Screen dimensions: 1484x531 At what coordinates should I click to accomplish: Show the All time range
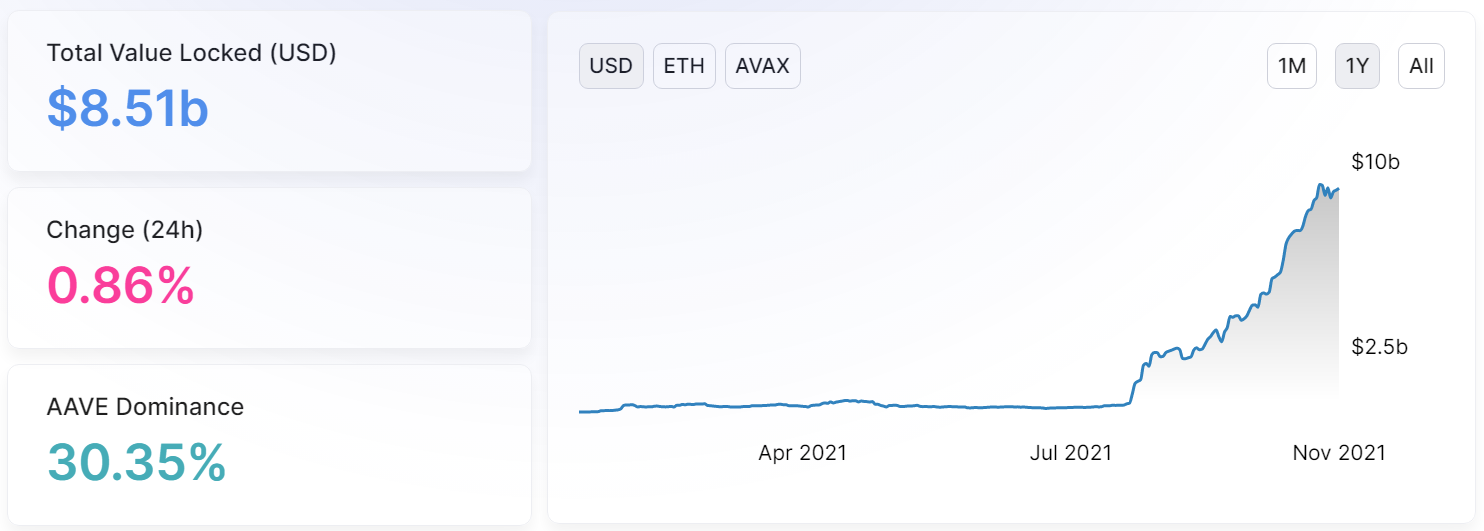[1421, 66]
